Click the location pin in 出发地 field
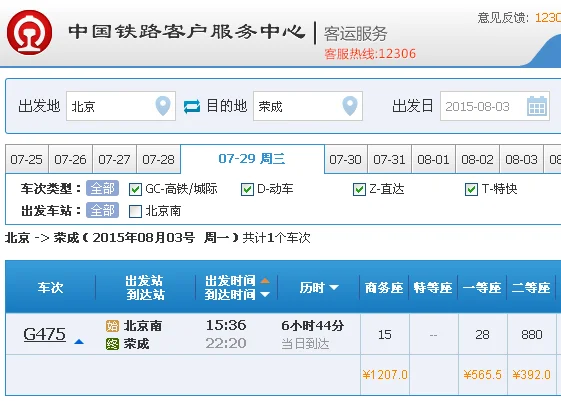Viewport: 561px width, 402px height. (x=163, y=106)
